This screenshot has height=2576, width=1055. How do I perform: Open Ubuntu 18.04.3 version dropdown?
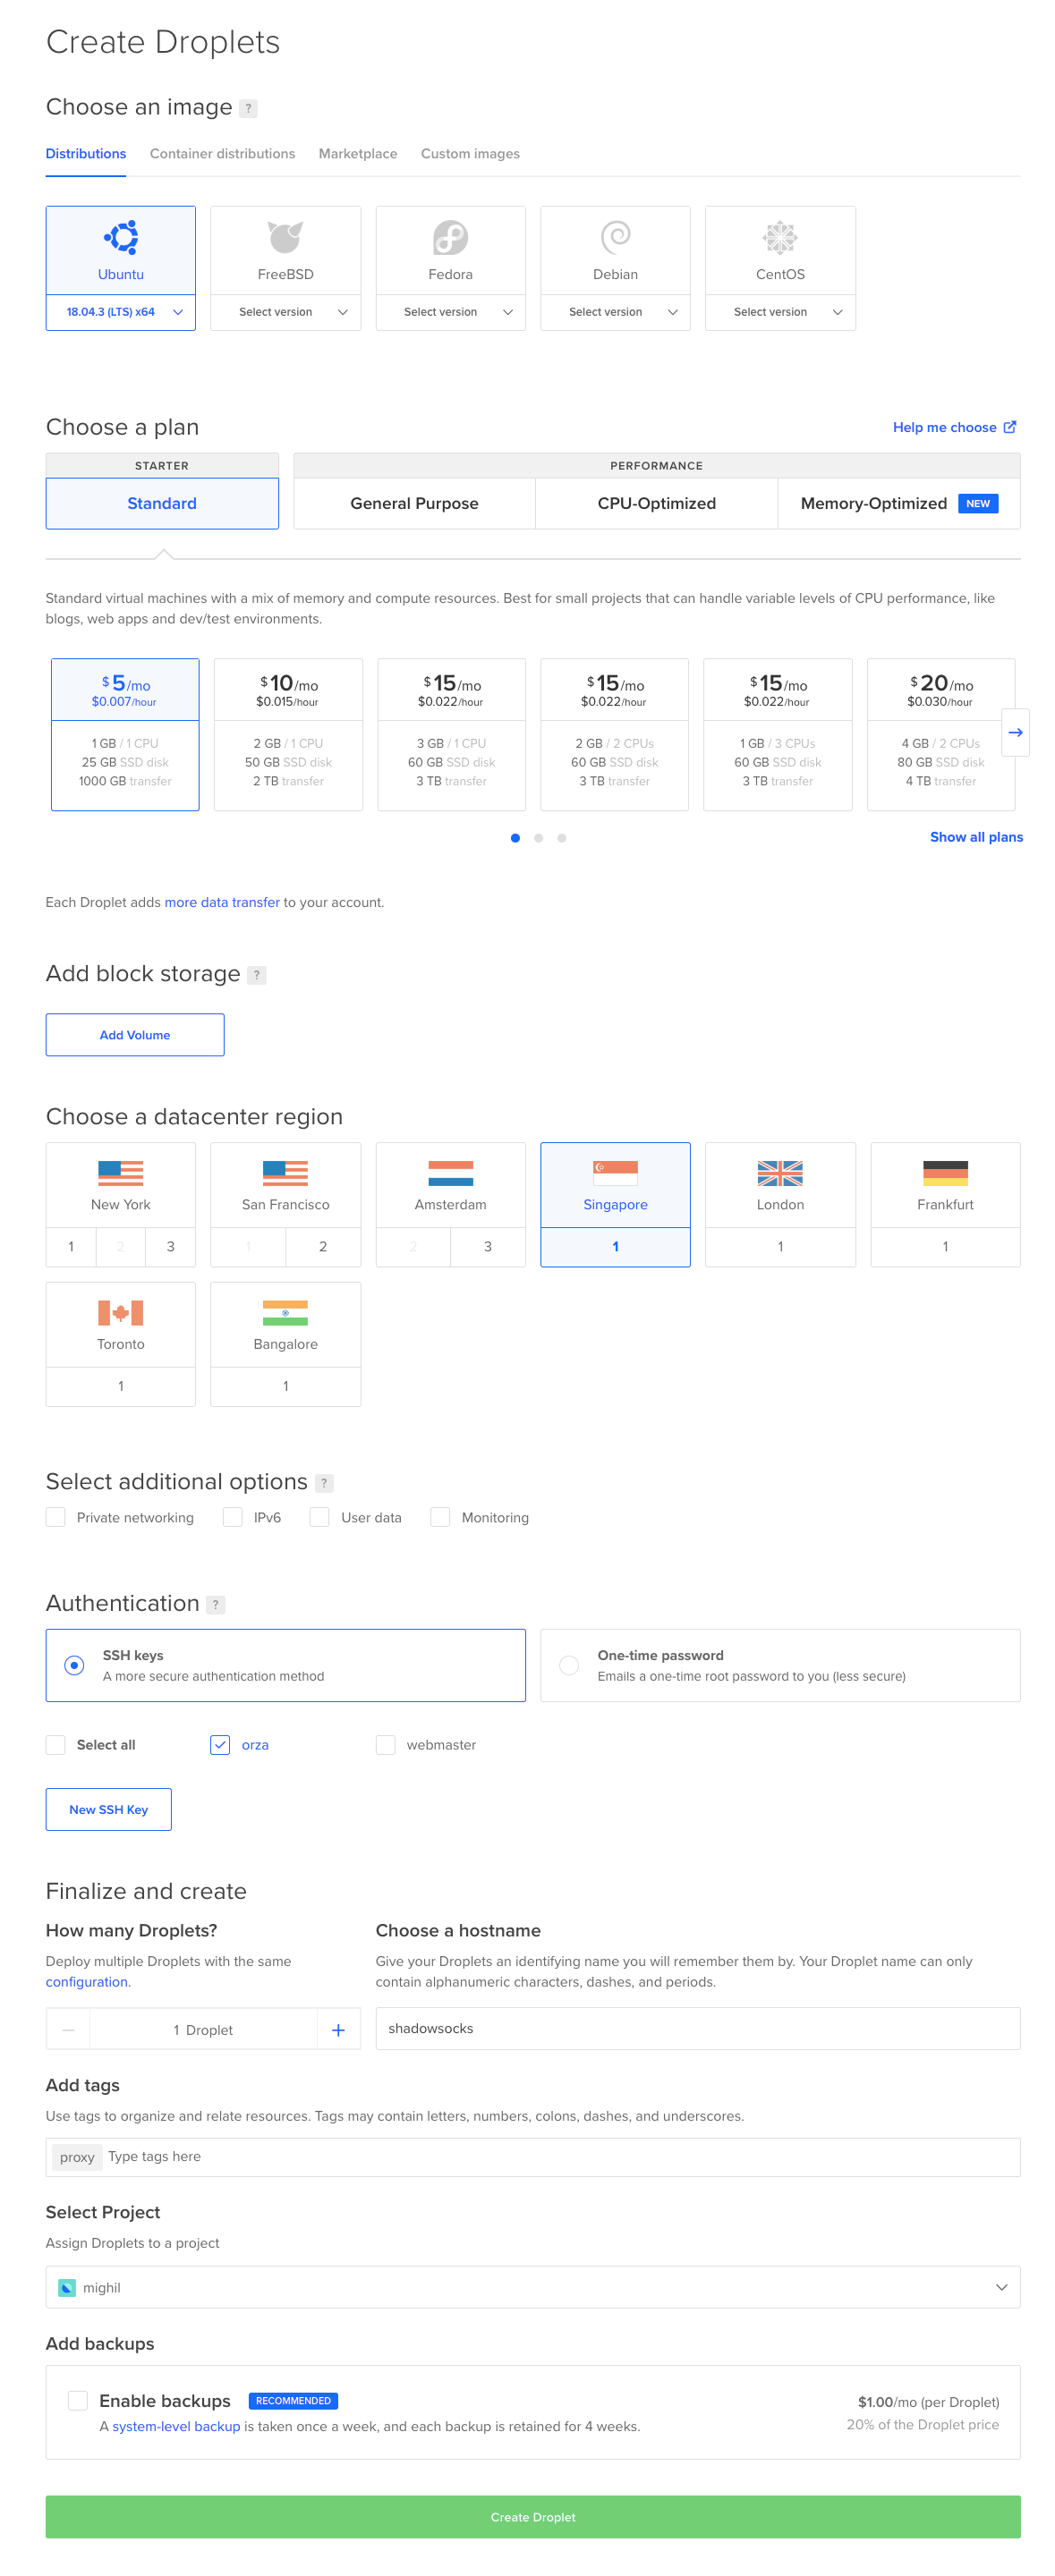click(120, 312)
